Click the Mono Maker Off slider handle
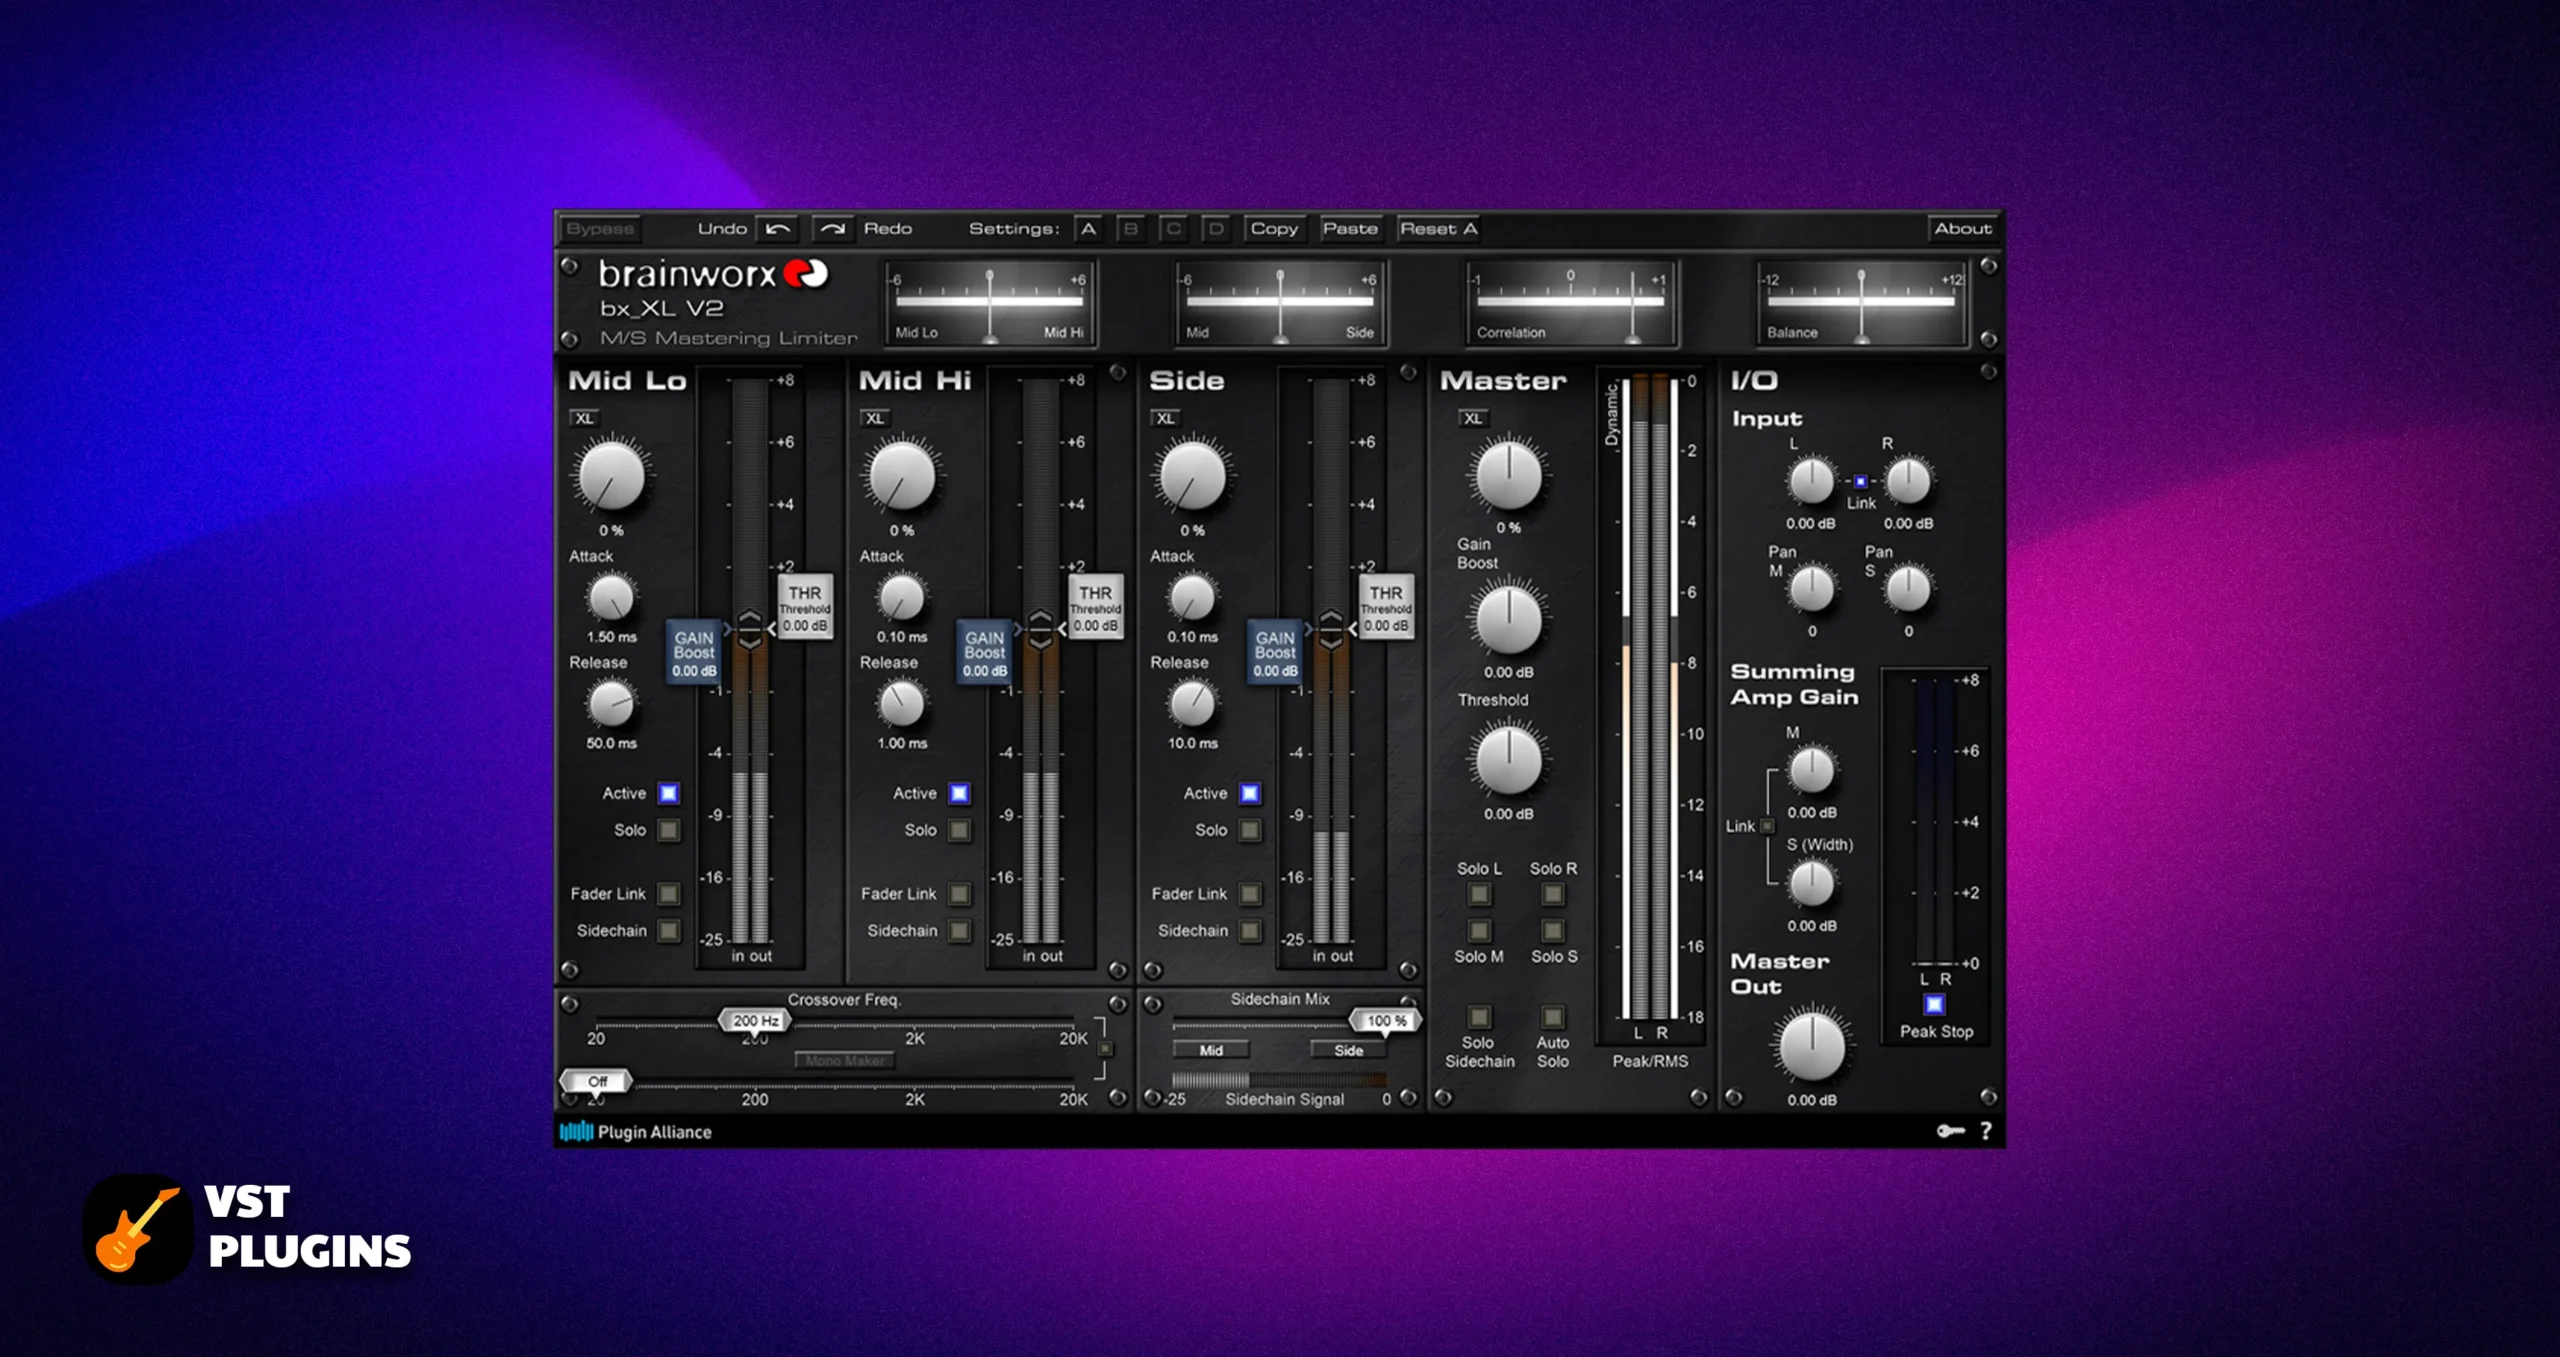This screenshot has width=2560, height=1357. [x=597, y=1082]
